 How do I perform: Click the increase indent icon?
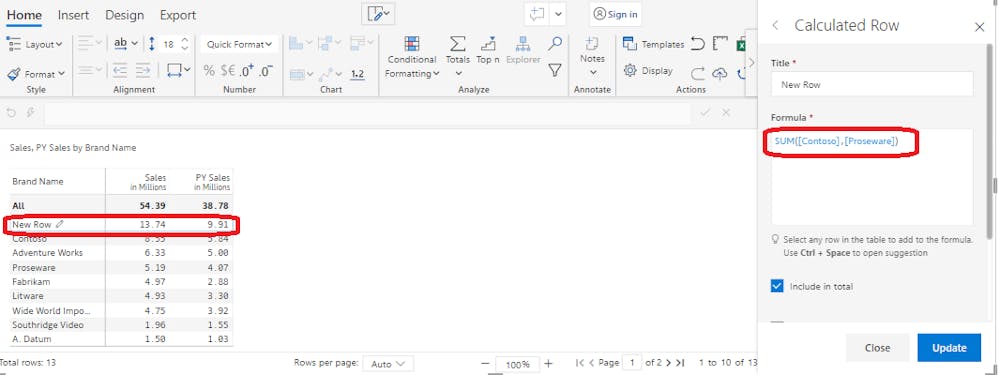143,70
